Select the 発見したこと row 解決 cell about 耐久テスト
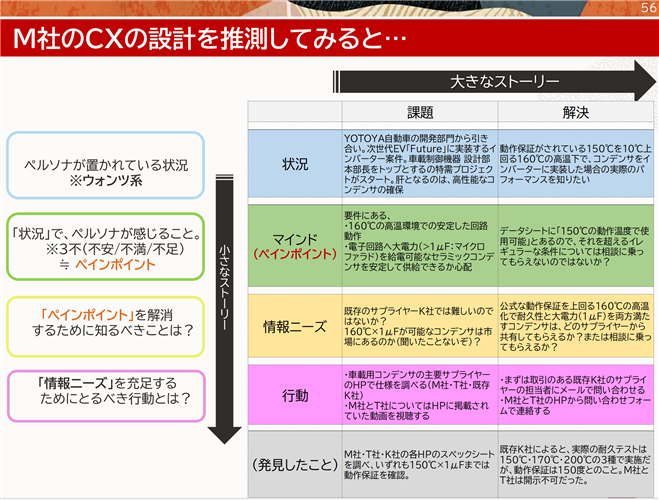The image size is (659, 500). click(x=576, y=463)
